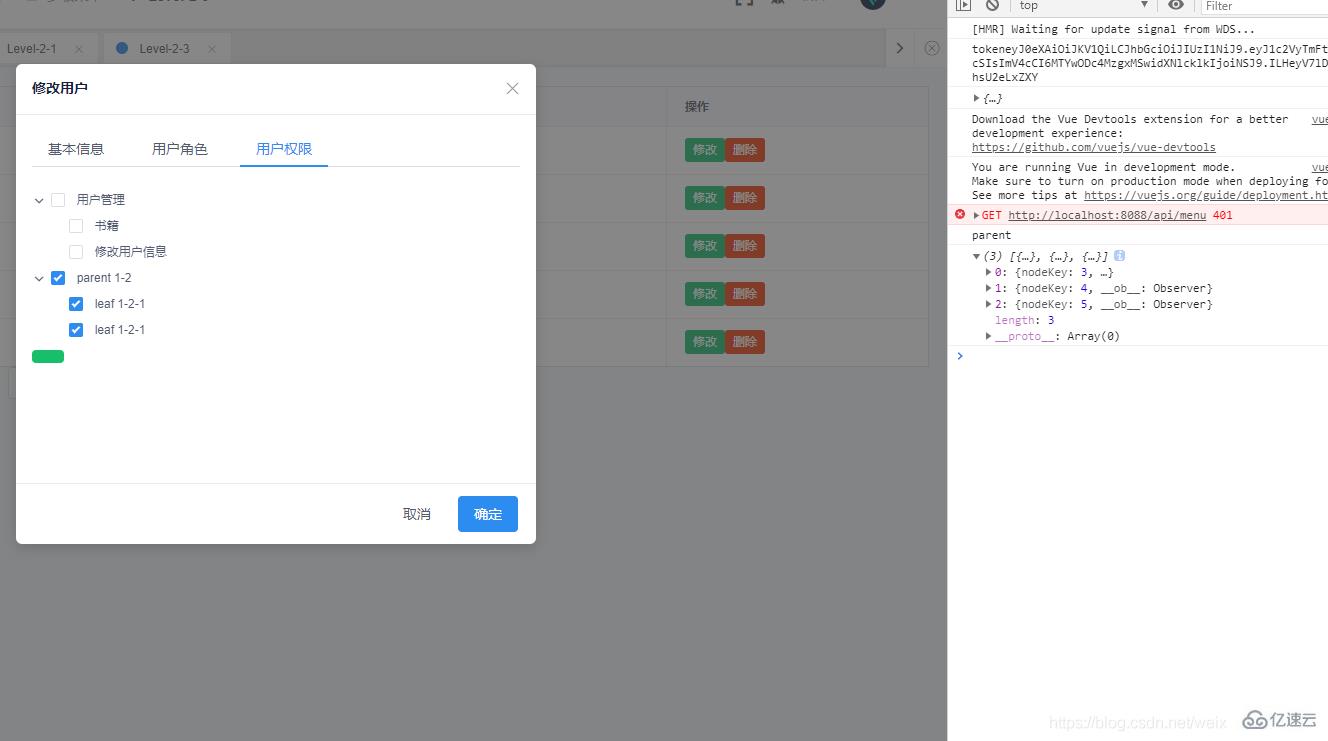
Task: Click the blue info icon next to the (3) array
Action: pos(1120,256)
